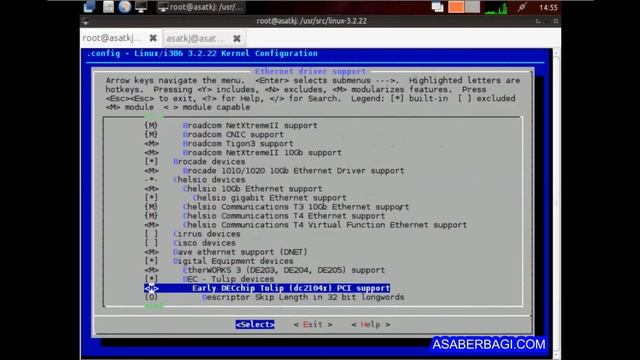
Task: Toggle Broadcom Tigon3 support module marker
Action: (x=151, y=143)
